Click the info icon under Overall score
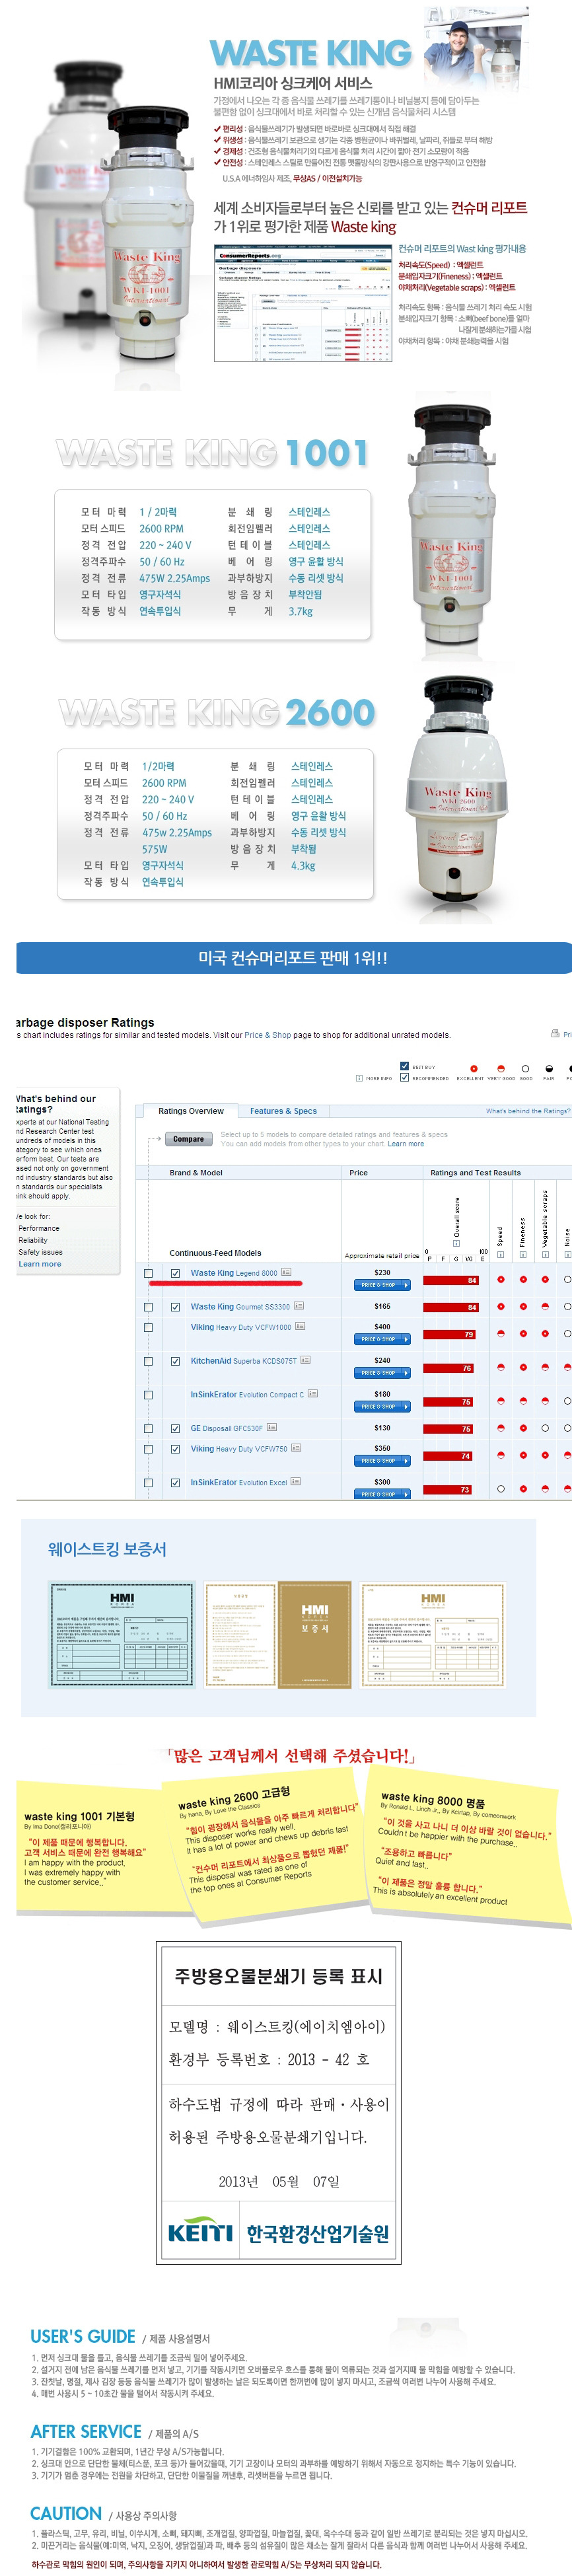Image resolution: width=572 pixels, height=2576 pixels. (457, 1243)
